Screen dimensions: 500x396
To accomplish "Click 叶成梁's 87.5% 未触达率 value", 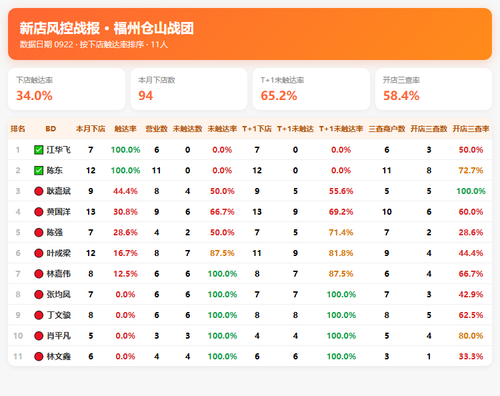I will (x=222, y=253).
